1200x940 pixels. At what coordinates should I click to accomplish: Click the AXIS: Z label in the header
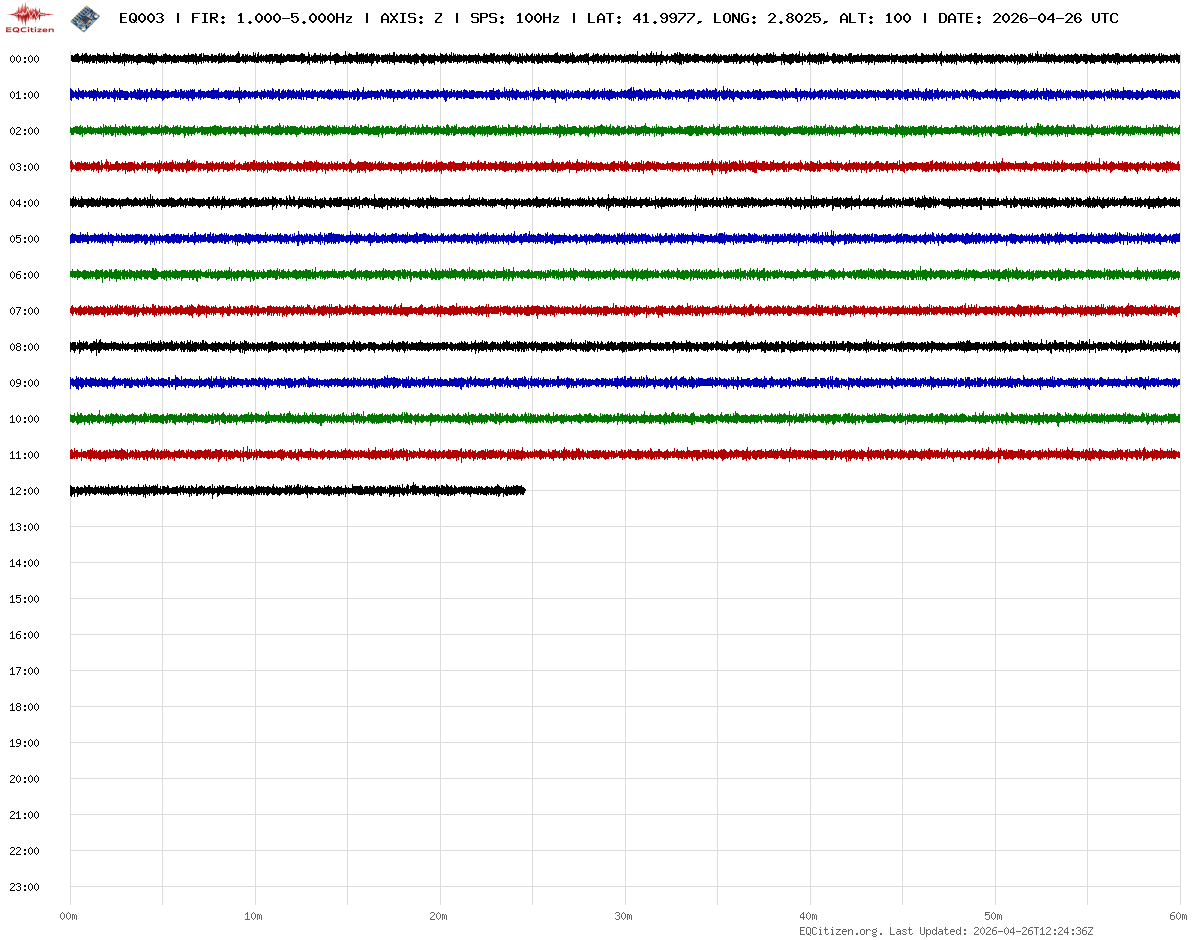tap(411, 19)
